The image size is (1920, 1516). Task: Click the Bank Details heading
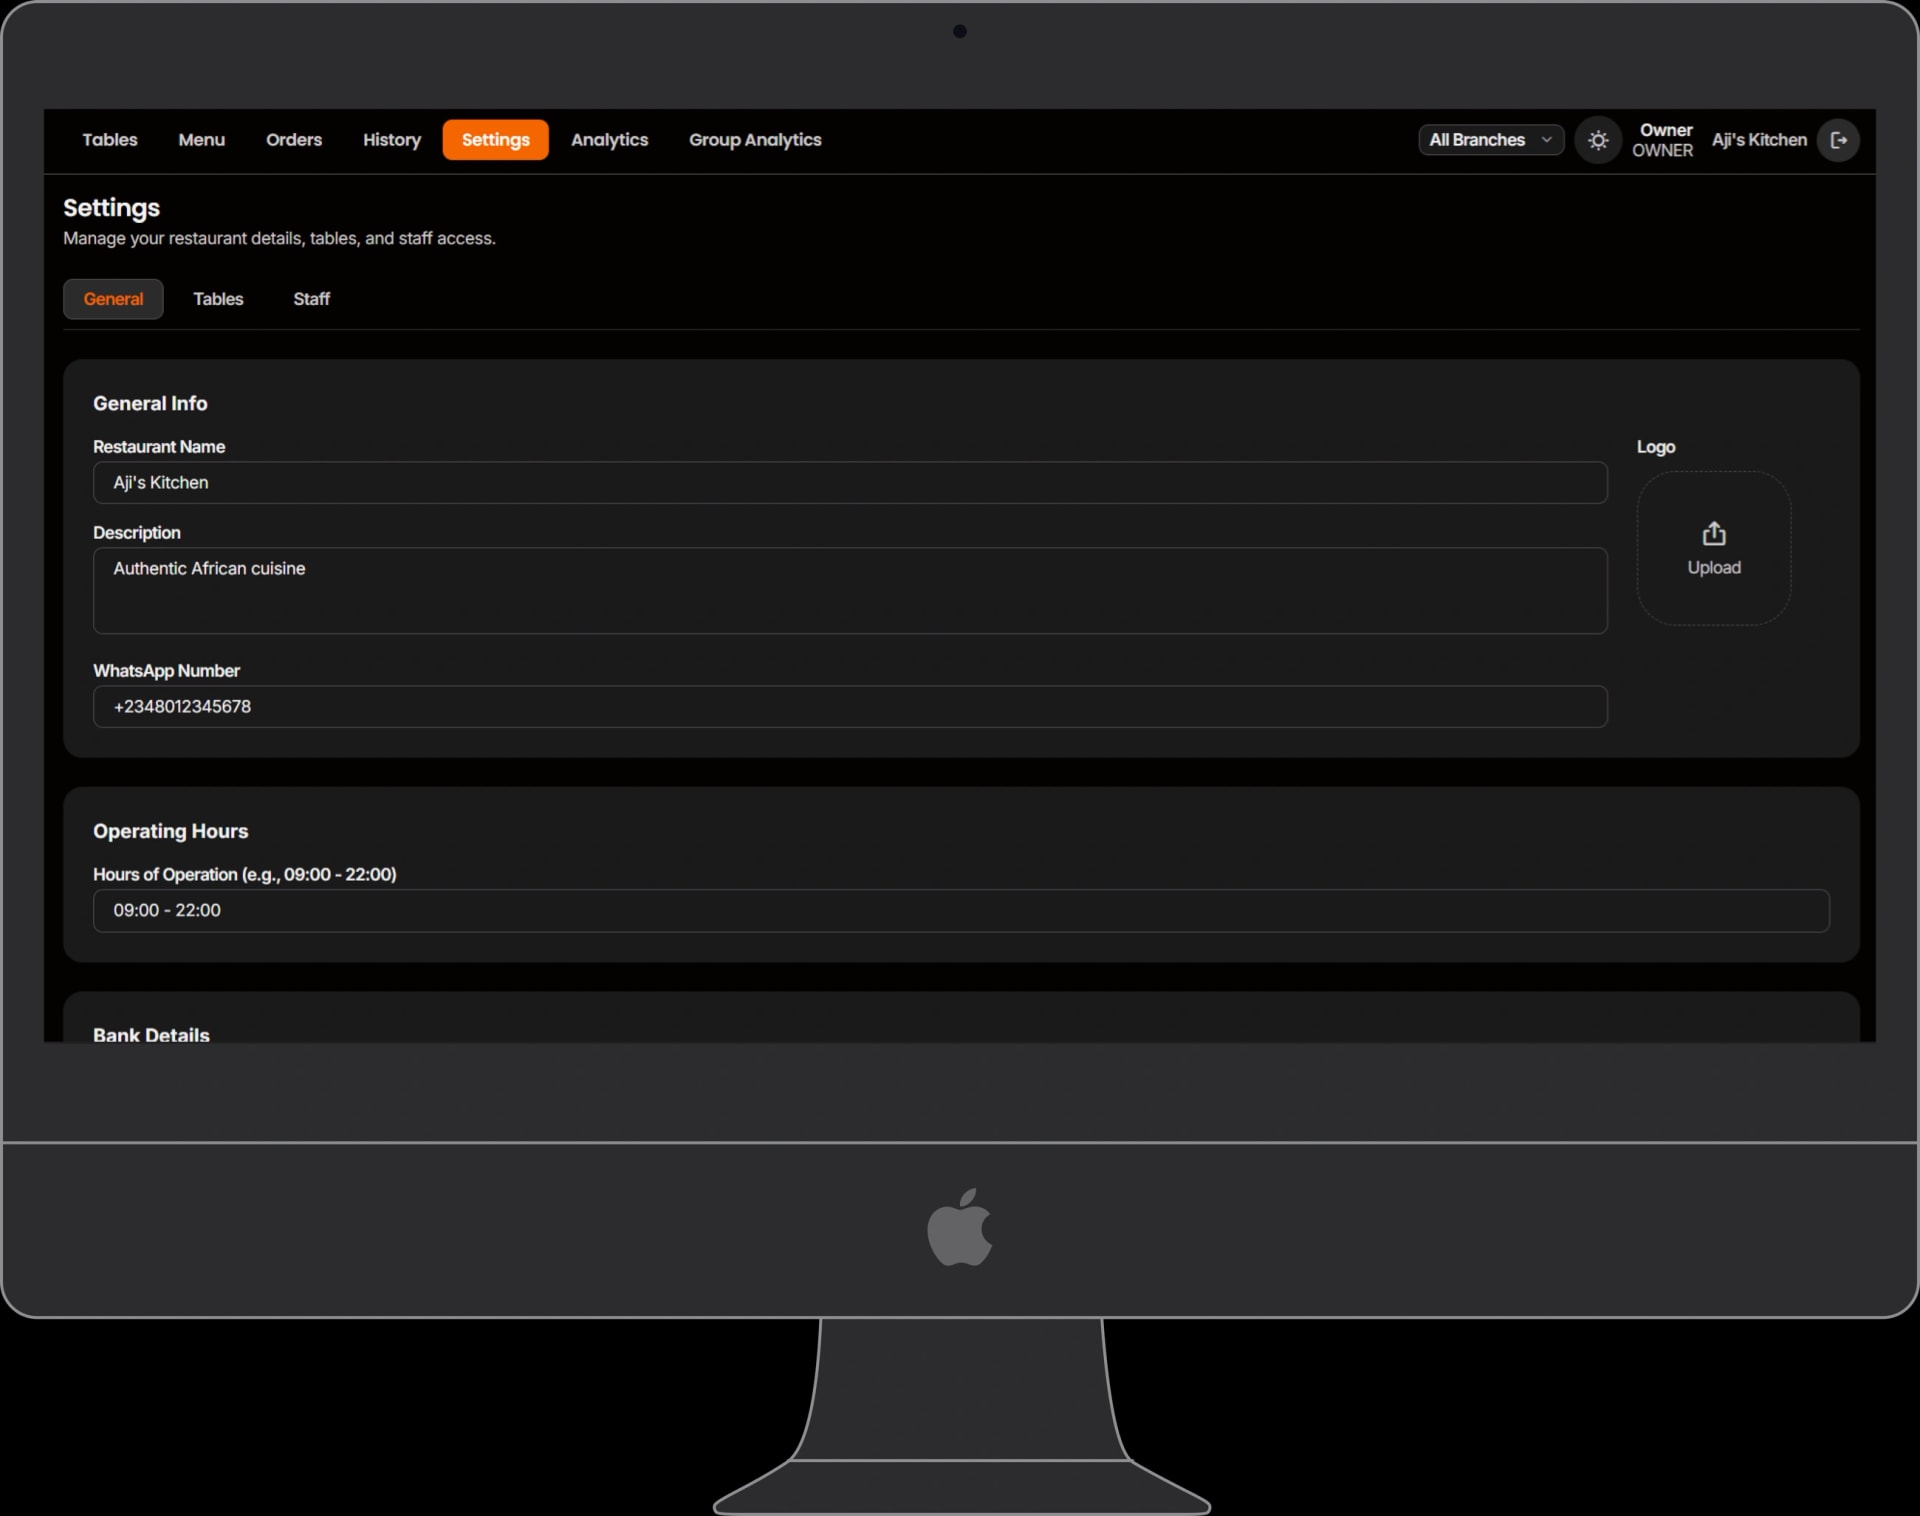(x=151, y=1035)
